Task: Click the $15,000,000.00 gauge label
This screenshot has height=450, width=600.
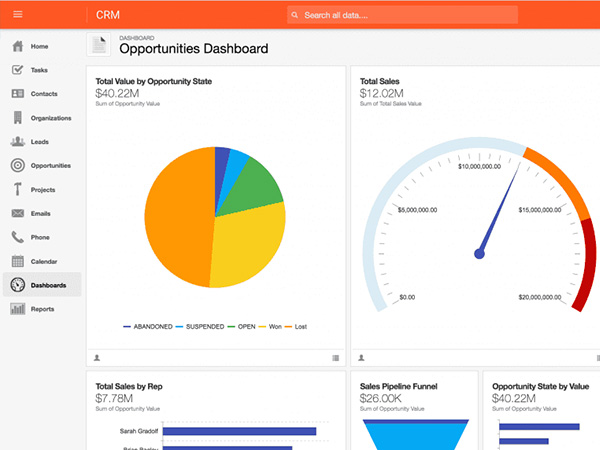Action: click(x=540, y=210)
